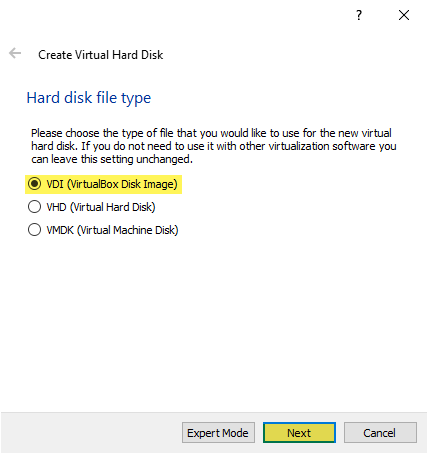Click the Hard disk file type heading
This screenshot has height=454, width=428.
click(x=89, y=98)
